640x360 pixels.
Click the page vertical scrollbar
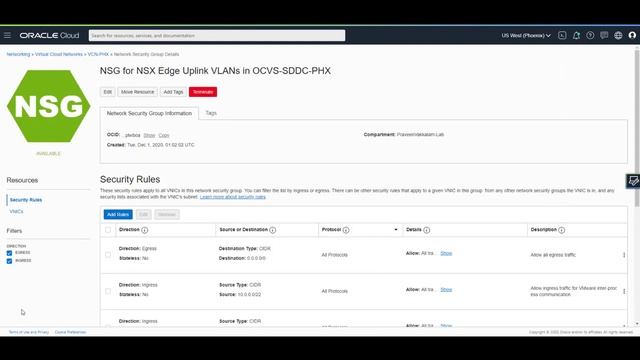(x=637, y=129)
